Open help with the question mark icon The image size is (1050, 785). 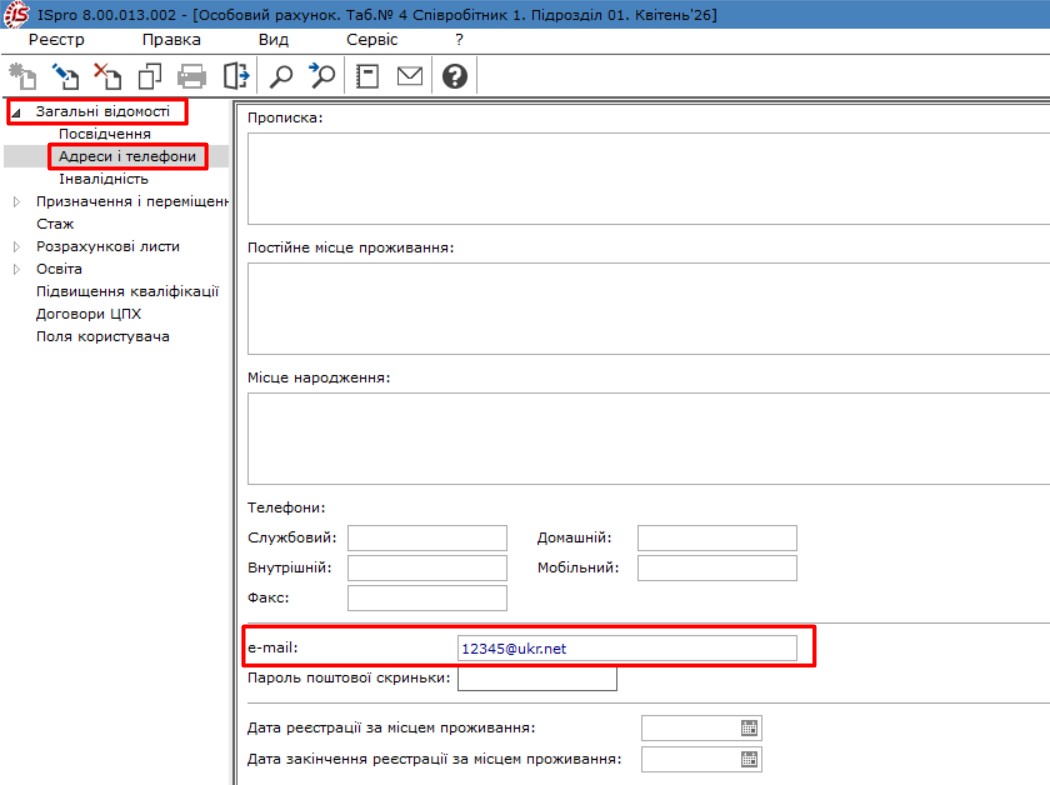pos(454,76)
